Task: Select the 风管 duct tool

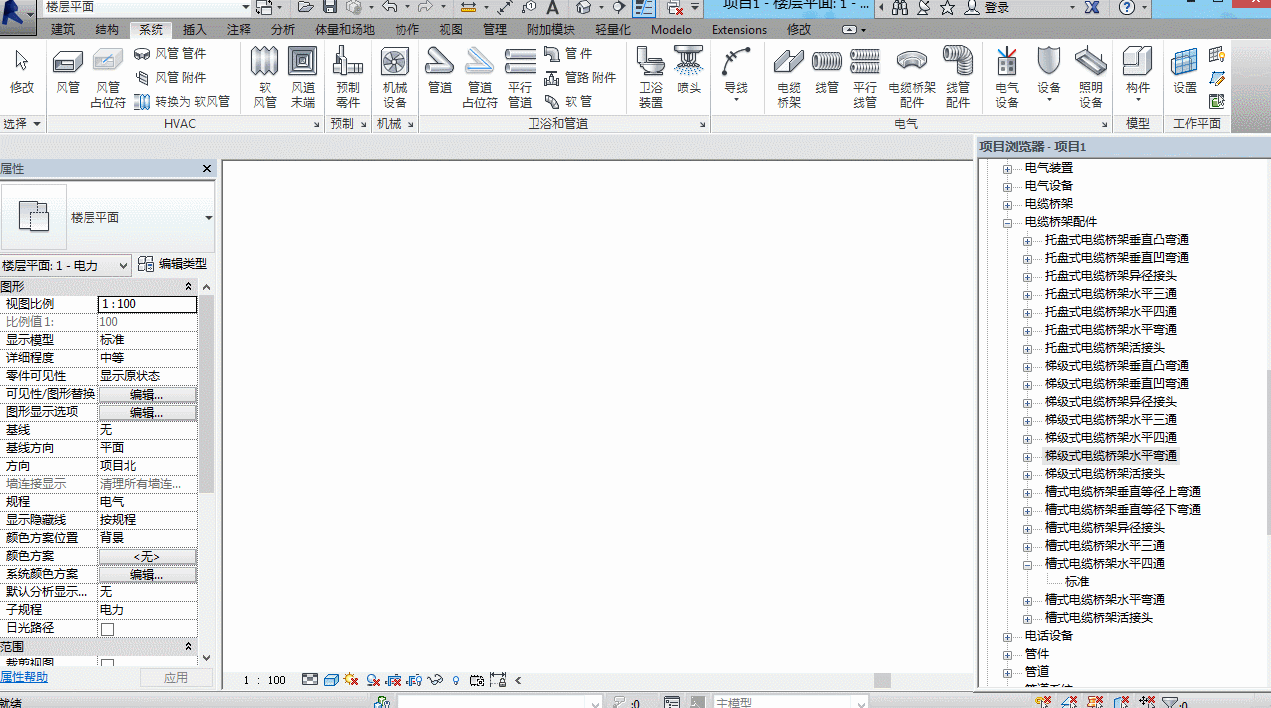Action: pos(68,73)
